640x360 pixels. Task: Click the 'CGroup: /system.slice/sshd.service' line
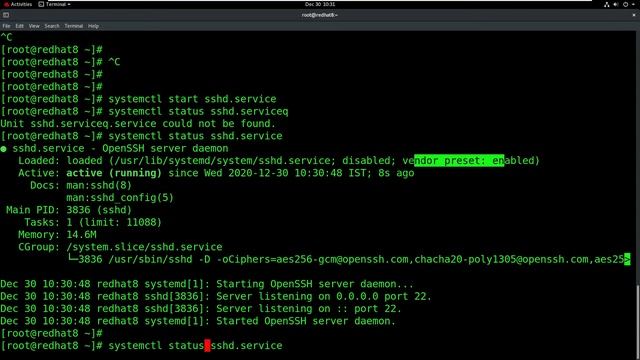click(120, 247)
